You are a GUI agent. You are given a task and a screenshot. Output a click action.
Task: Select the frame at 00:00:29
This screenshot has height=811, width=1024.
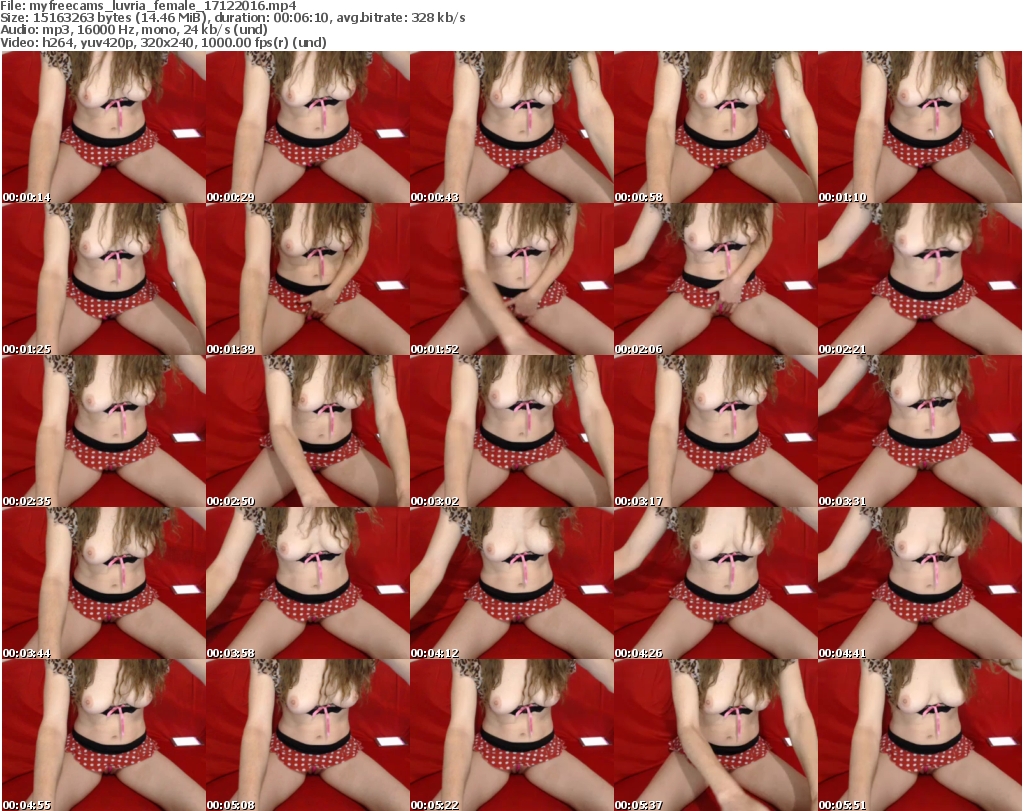[x=307, y=127]
